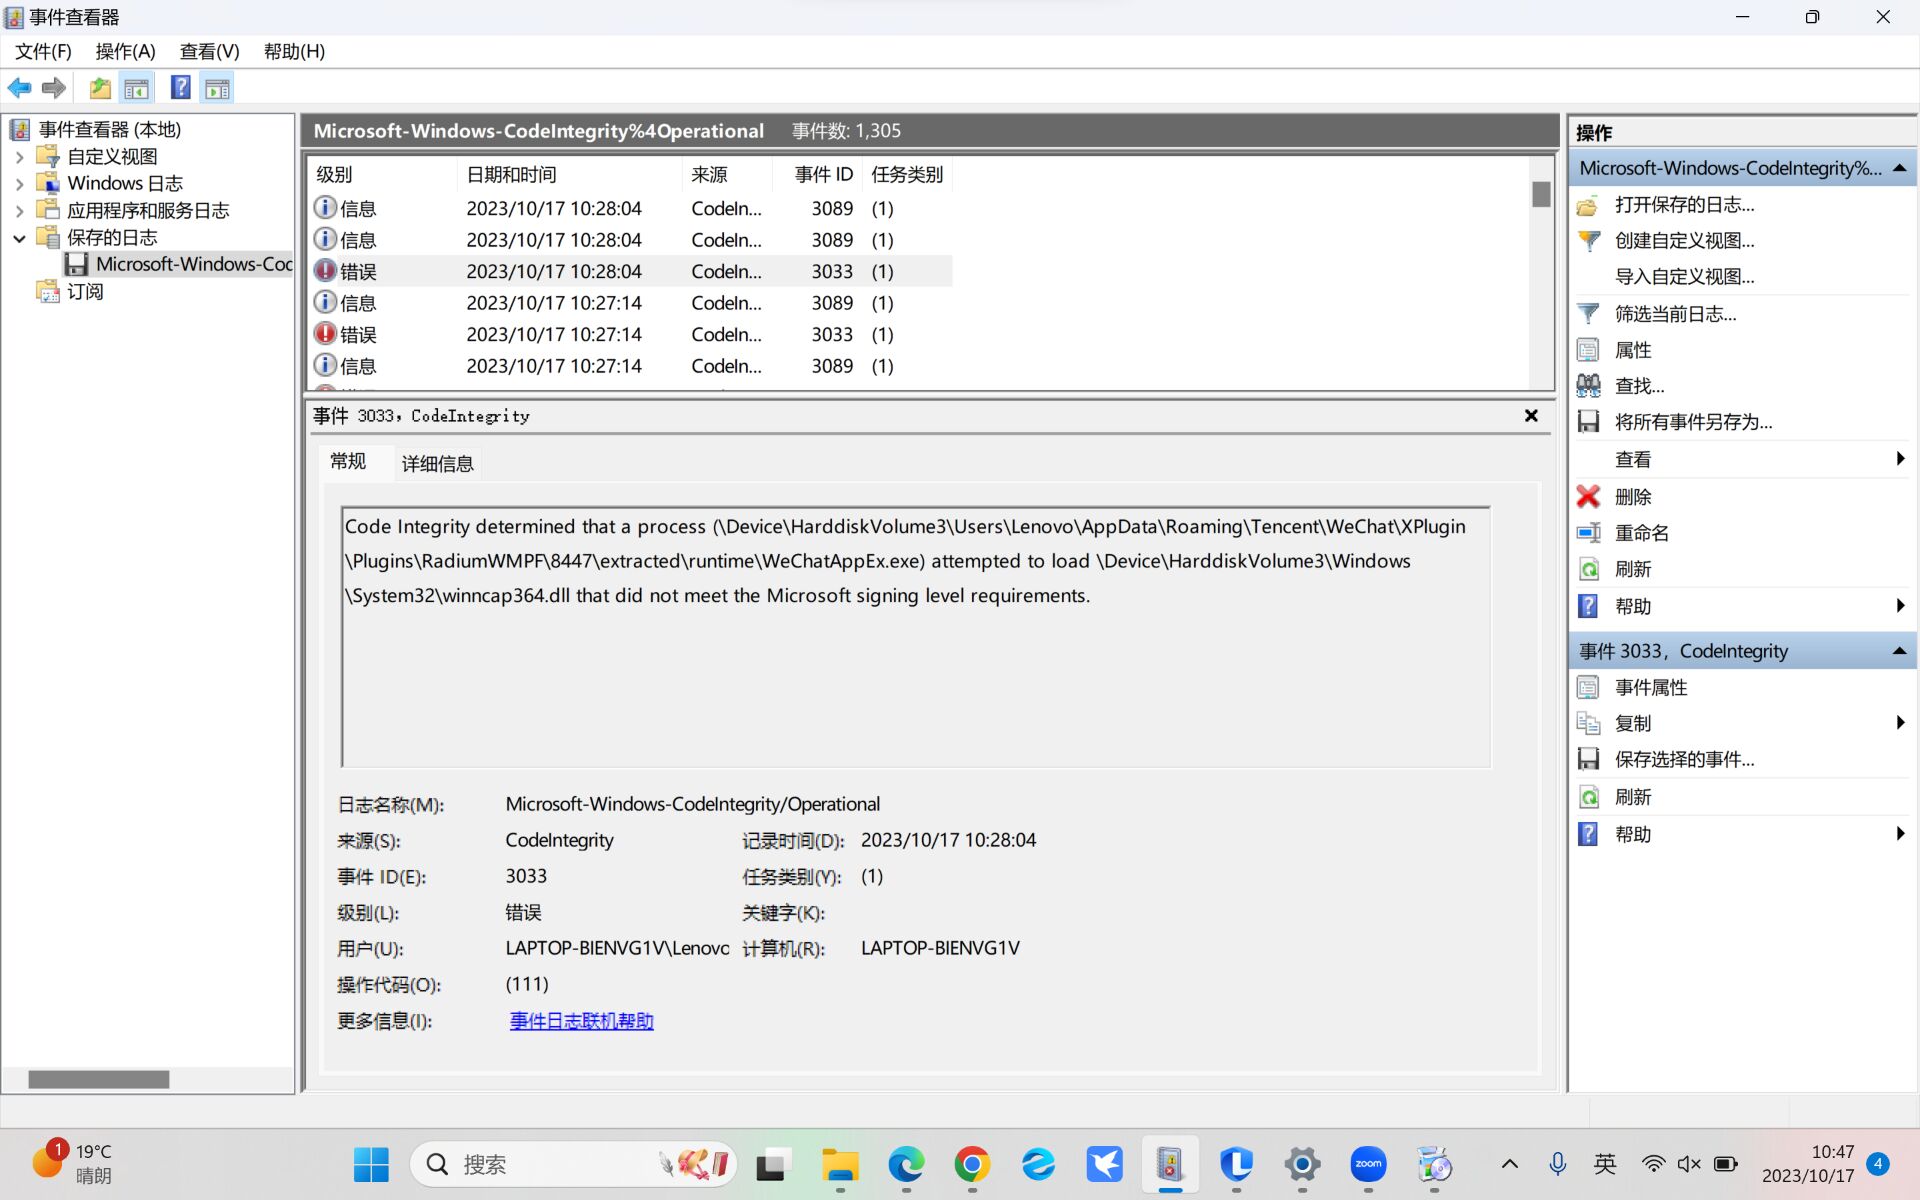Expand the 自定义视图 tree node

(x=19, y=157)
